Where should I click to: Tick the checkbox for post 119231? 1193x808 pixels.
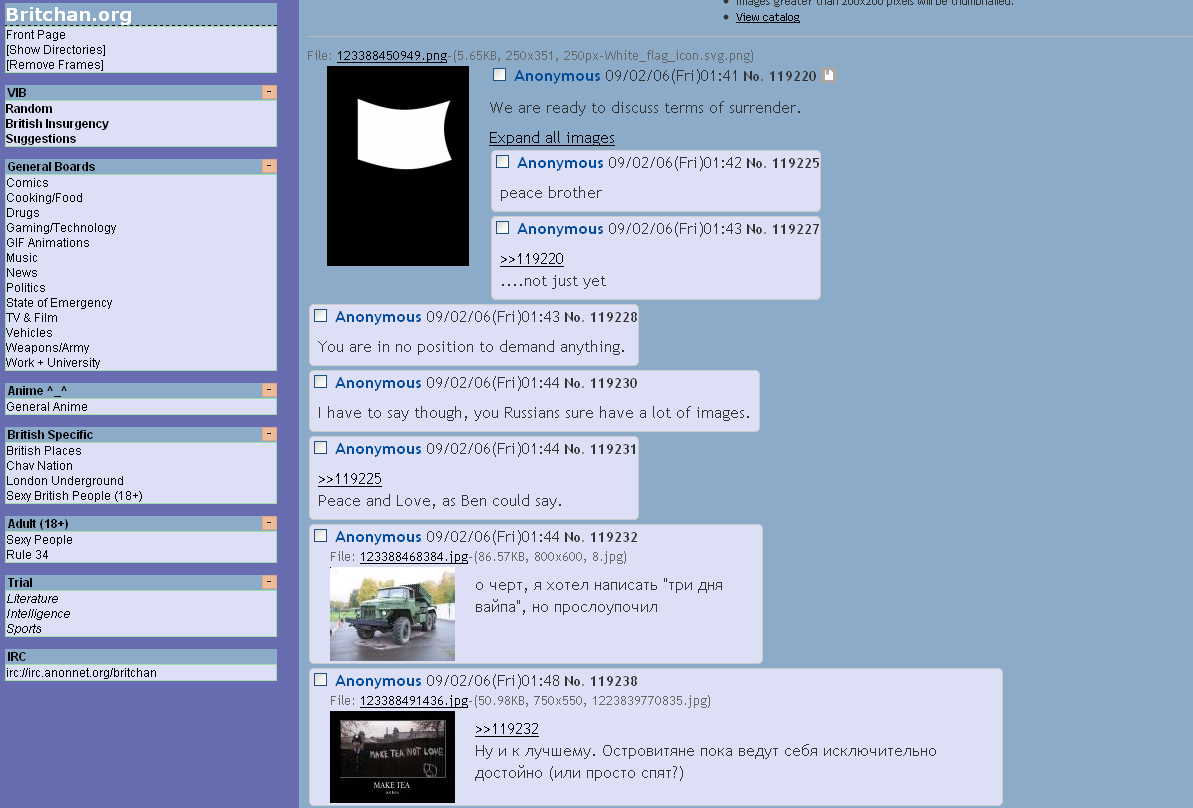tap(320, 448)
